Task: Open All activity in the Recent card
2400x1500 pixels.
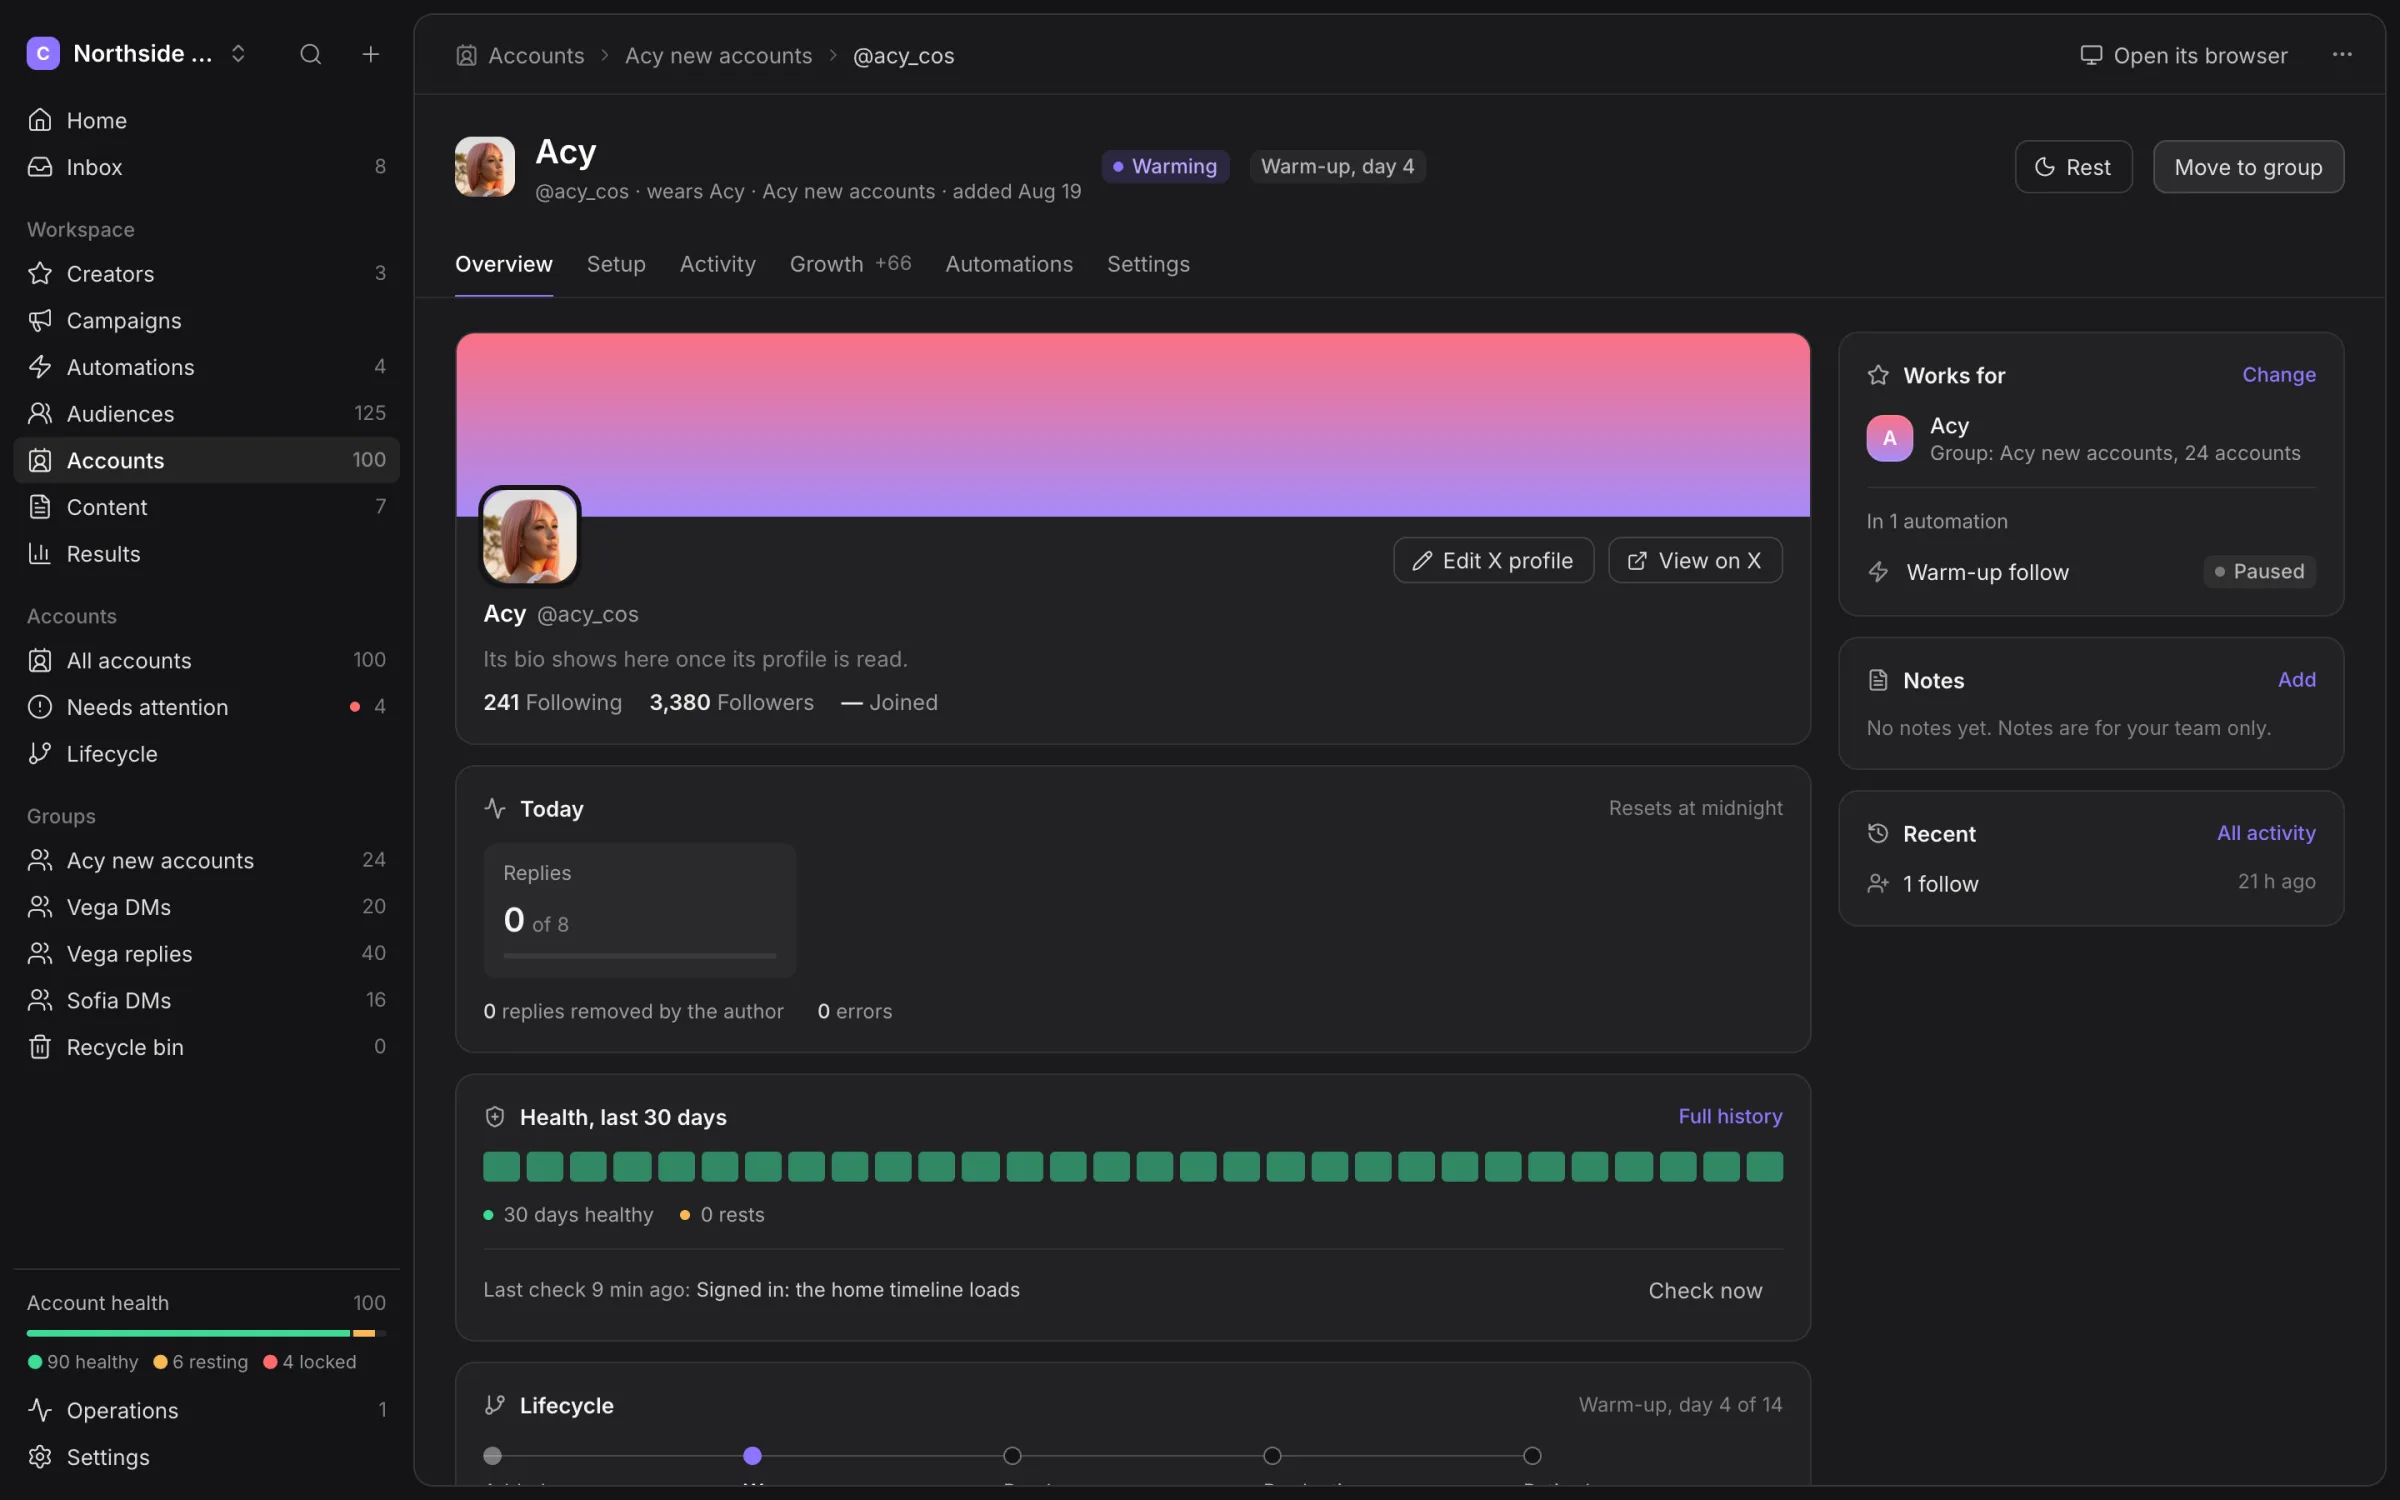Action: click(x=2266, y=833)
